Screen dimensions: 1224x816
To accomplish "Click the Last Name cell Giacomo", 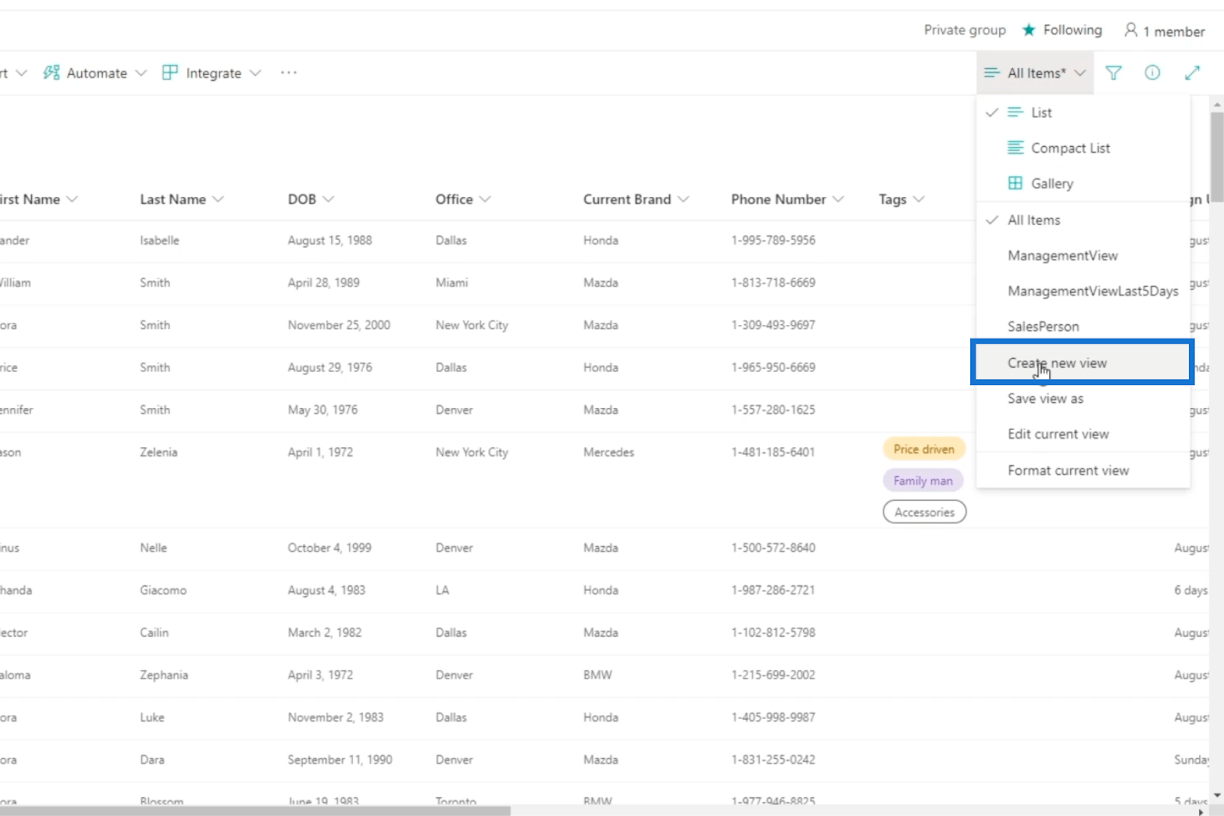I will click(x=163, y=590).
